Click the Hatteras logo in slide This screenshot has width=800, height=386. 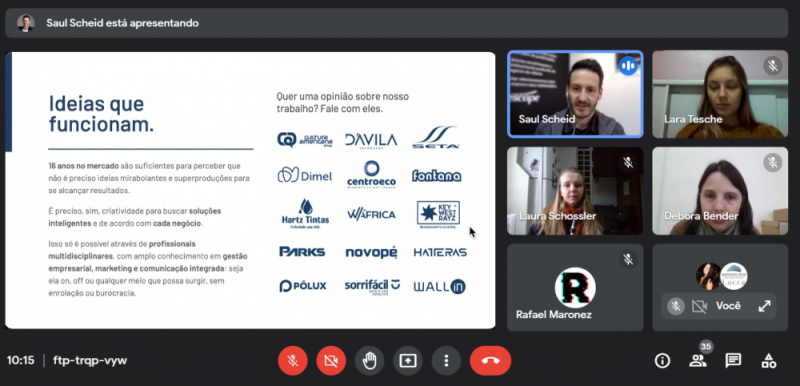(x=440, y=252)
